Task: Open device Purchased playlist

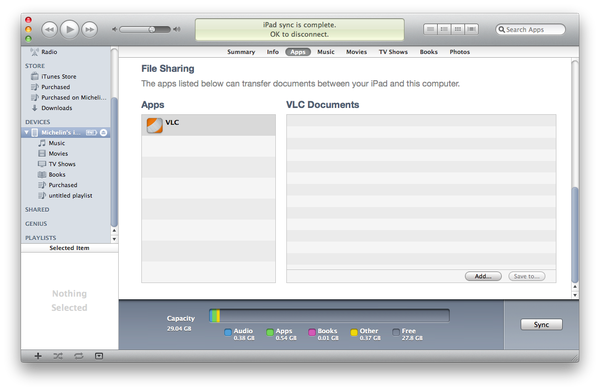Action: tap(62, 185)
